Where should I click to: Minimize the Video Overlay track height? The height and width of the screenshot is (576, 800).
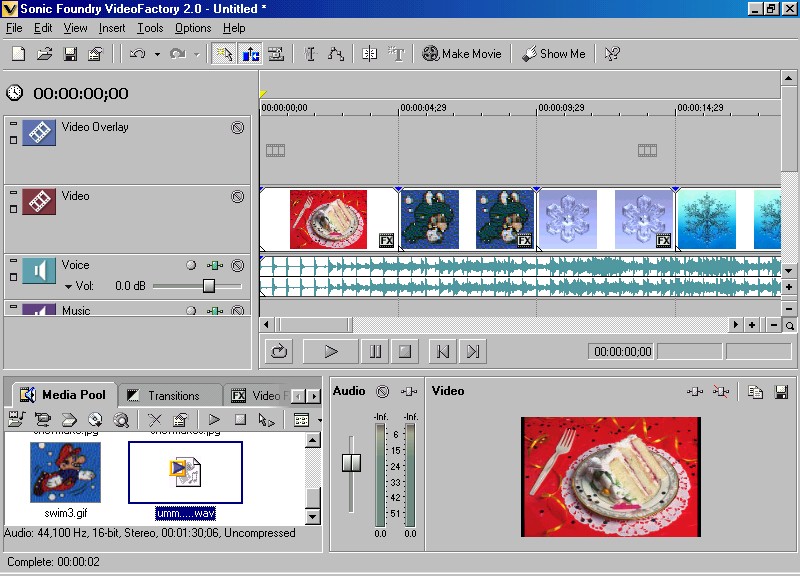(14, 123)
